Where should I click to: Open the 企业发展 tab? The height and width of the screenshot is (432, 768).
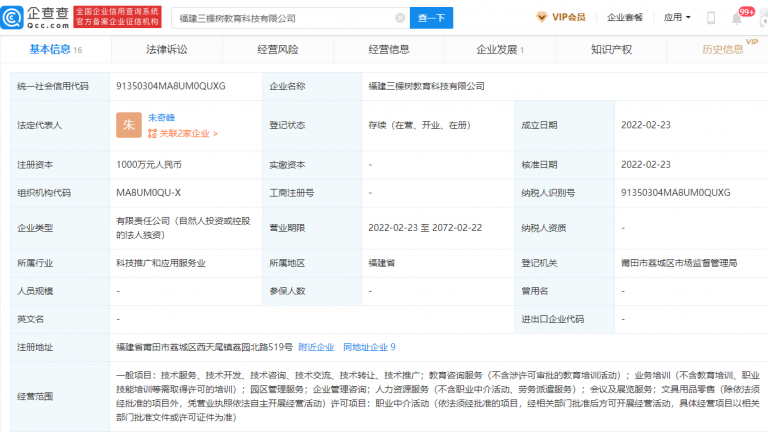coord(500,49)
